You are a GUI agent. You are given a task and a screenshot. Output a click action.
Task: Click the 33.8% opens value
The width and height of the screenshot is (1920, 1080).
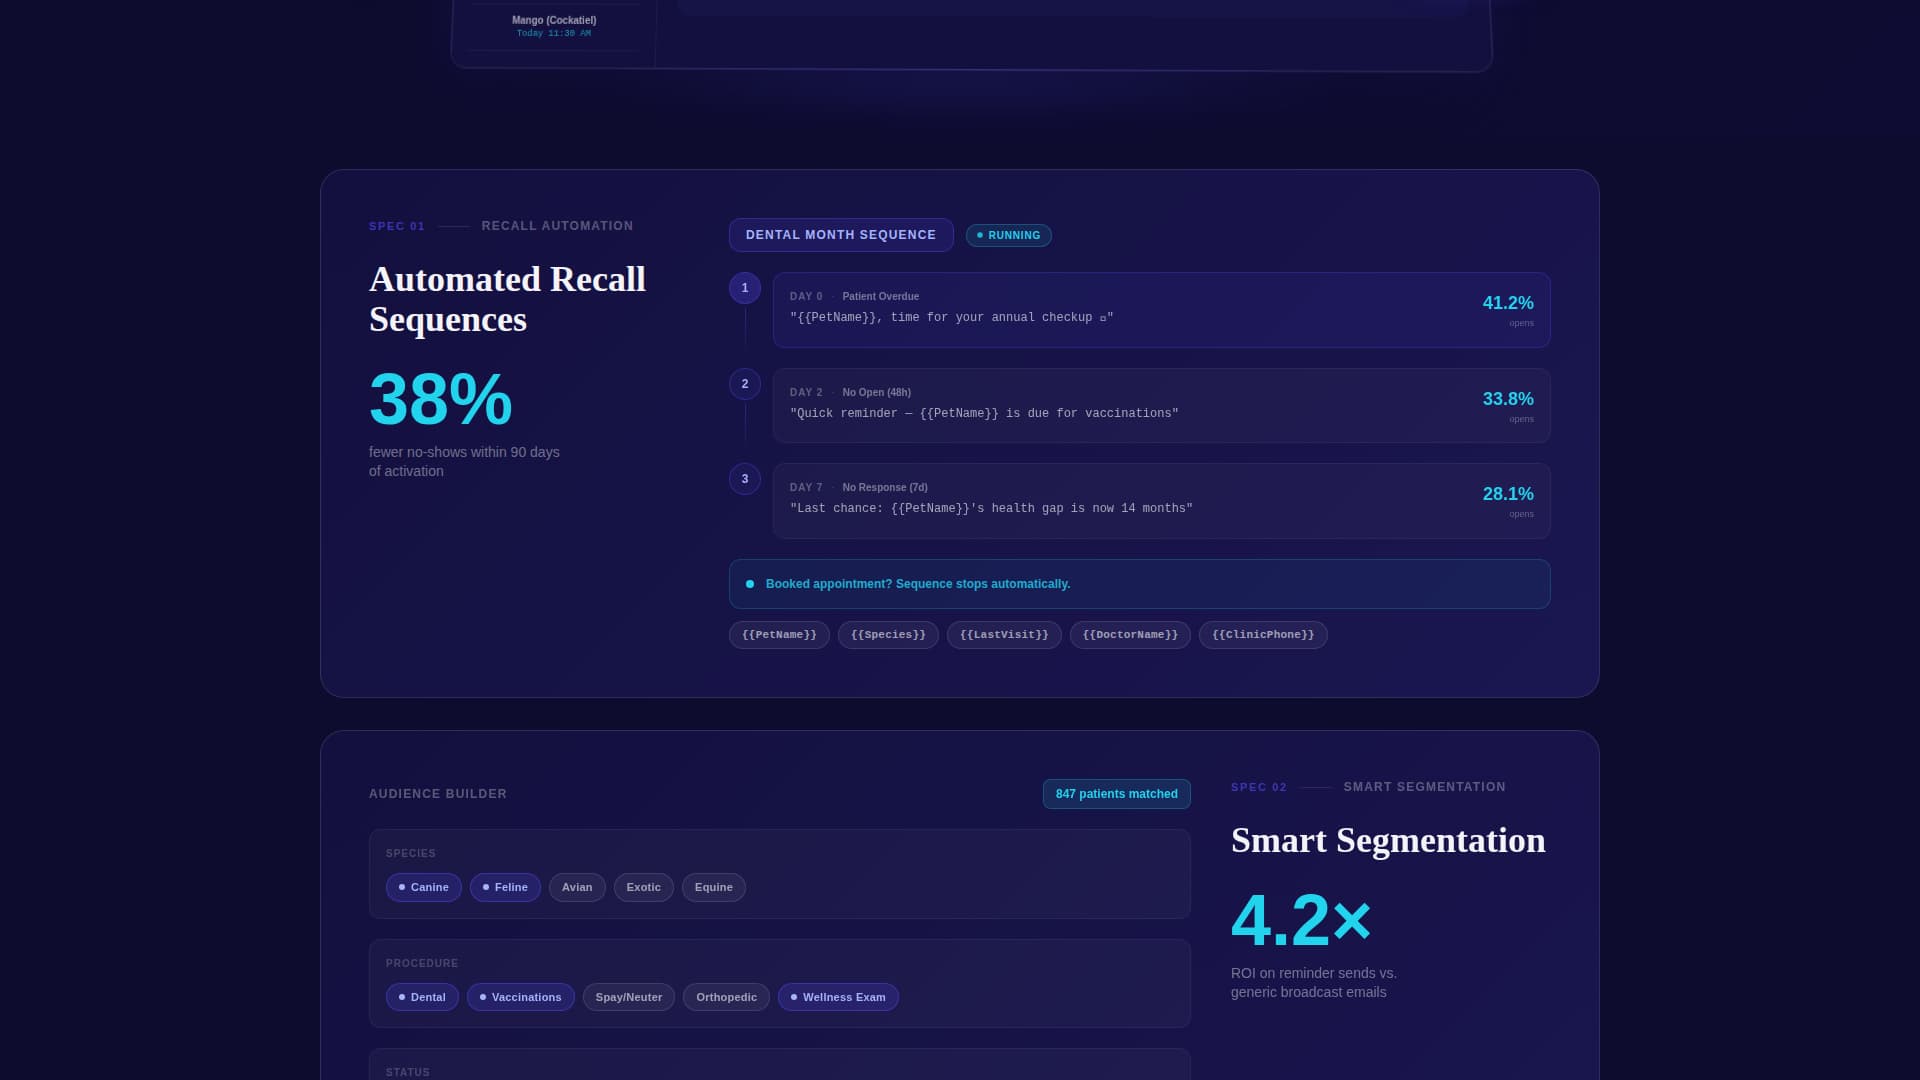click(1507, 399)
